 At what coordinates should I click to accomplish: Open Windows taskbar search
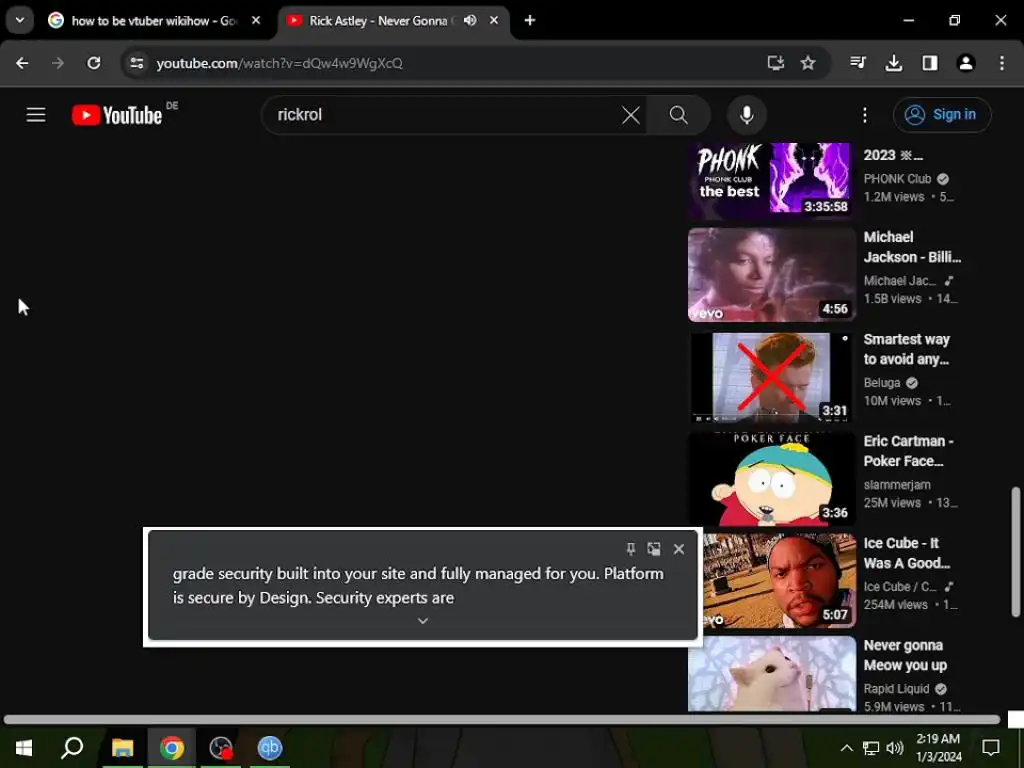tap(72, 748)
